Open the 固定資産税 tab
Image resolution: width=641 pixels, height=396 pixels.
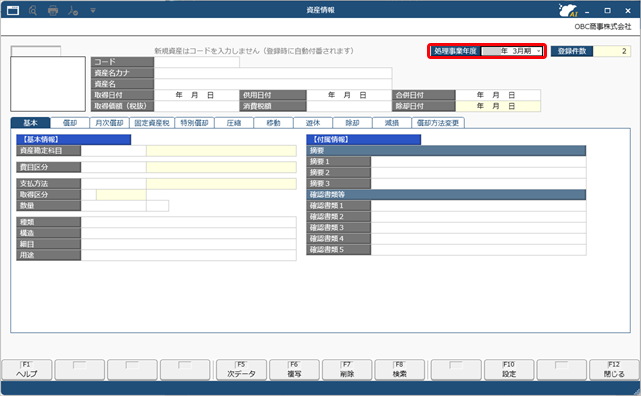(x=152, y=123)
